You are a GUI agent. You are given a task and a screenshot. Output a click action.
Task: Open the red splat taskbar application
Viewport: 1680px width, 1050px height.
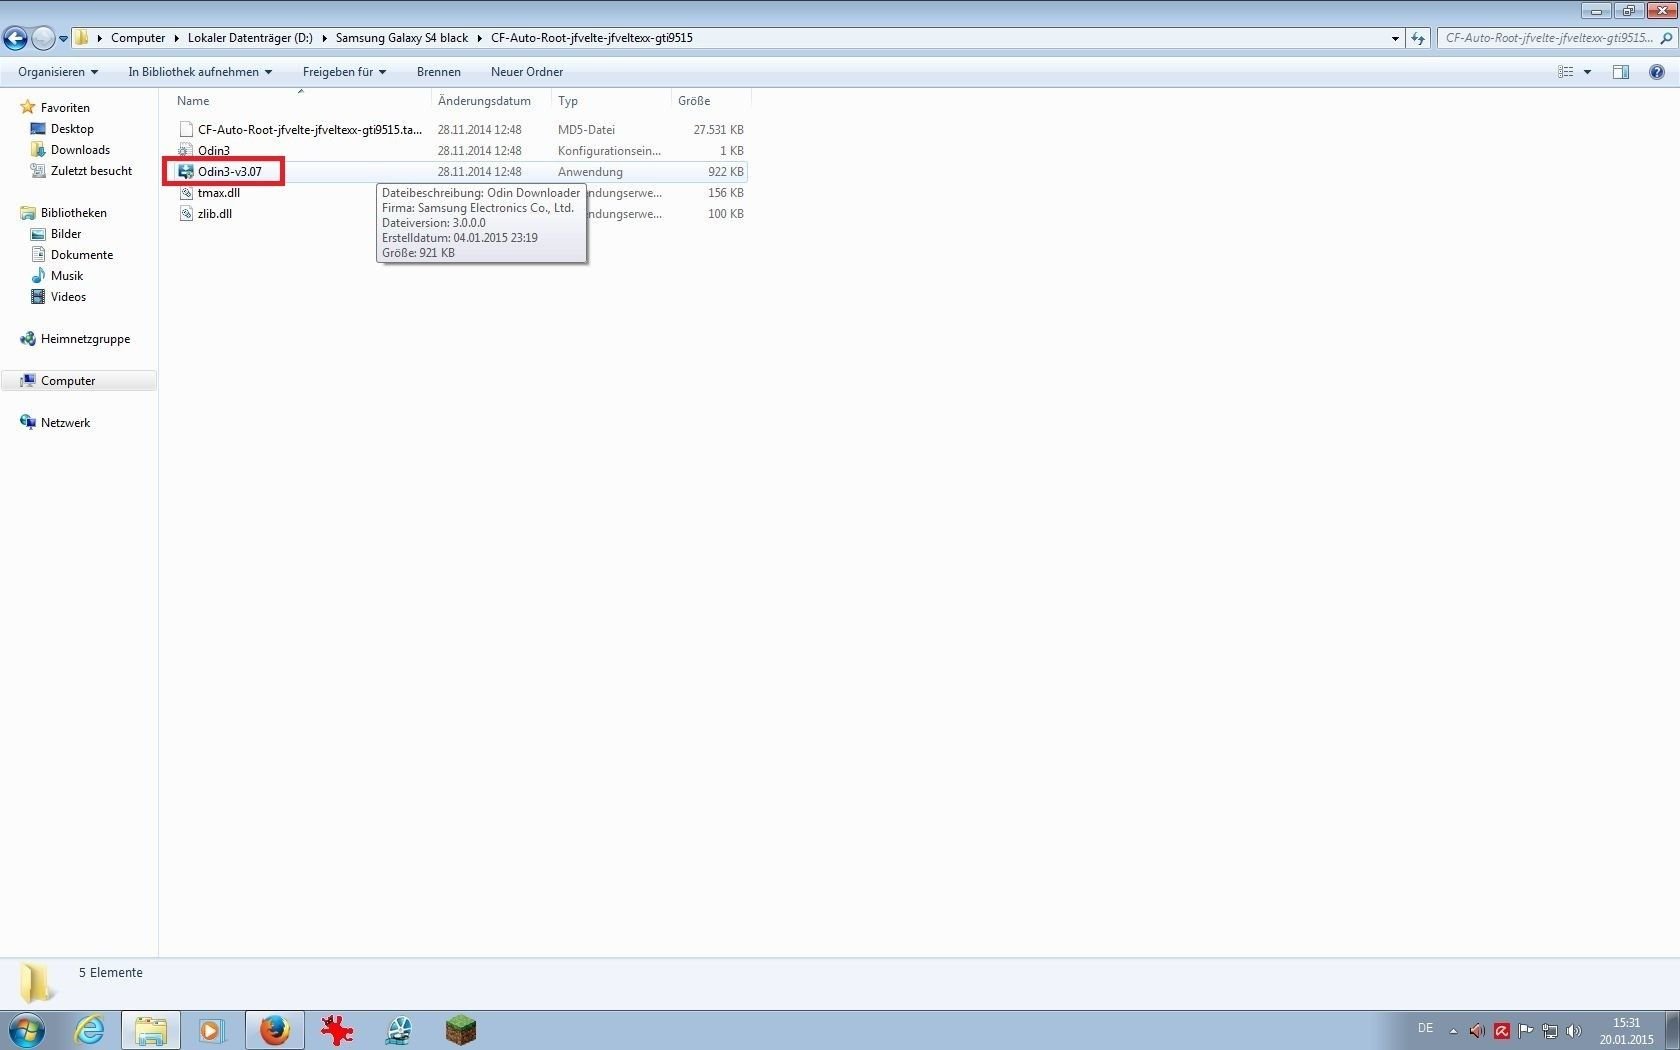pos(337,1030)
